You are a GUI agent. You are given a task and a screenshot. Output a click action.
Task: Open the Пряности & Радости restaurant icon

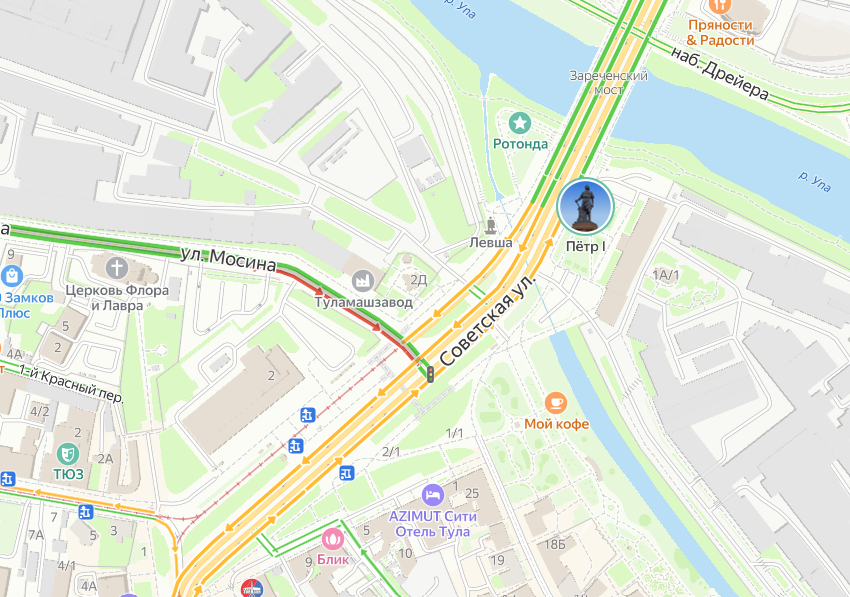point(719,7)
